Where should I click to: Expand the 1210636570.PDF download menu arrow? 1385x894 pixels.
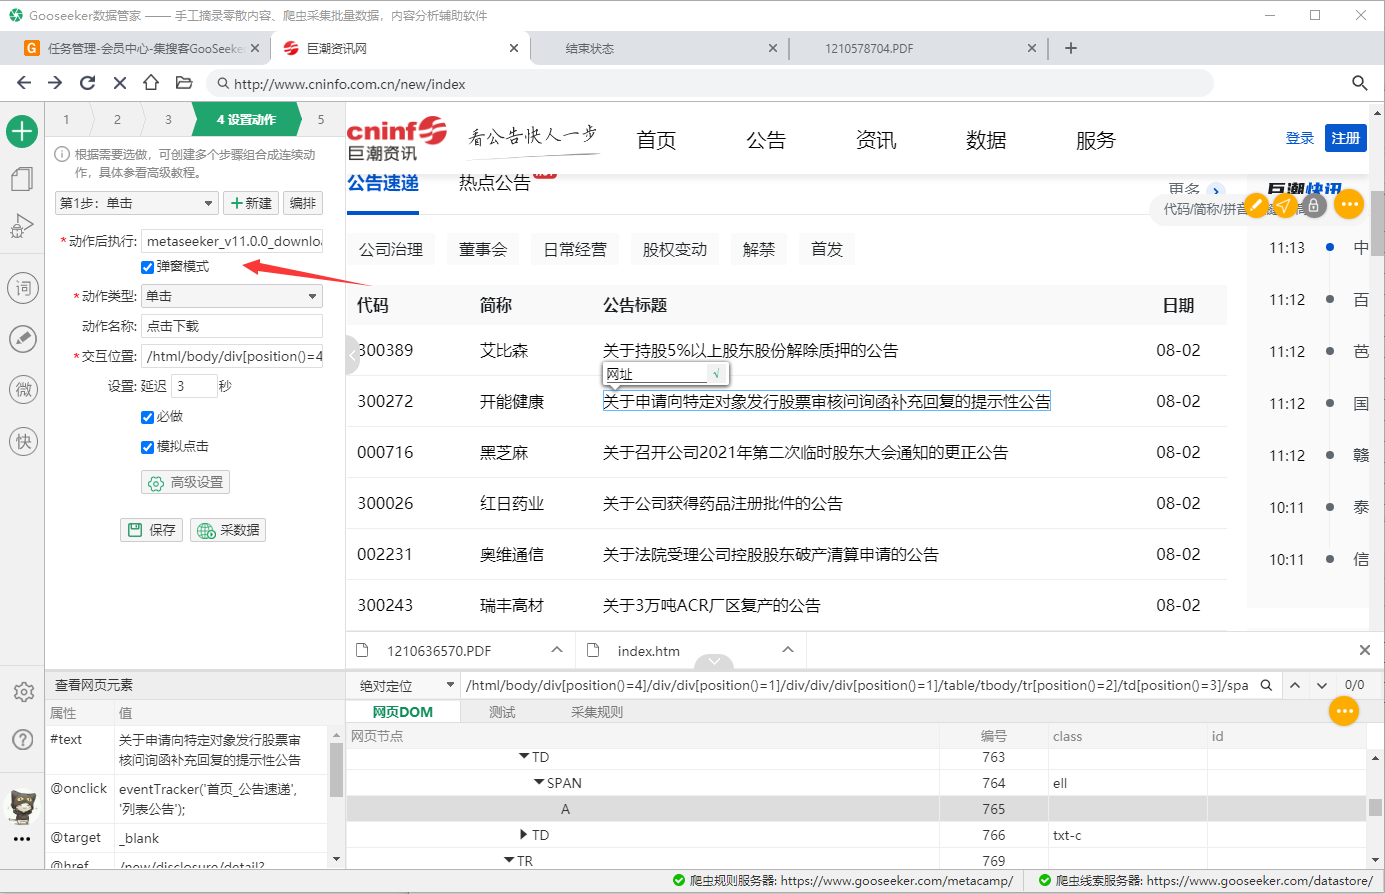(557, 650)
